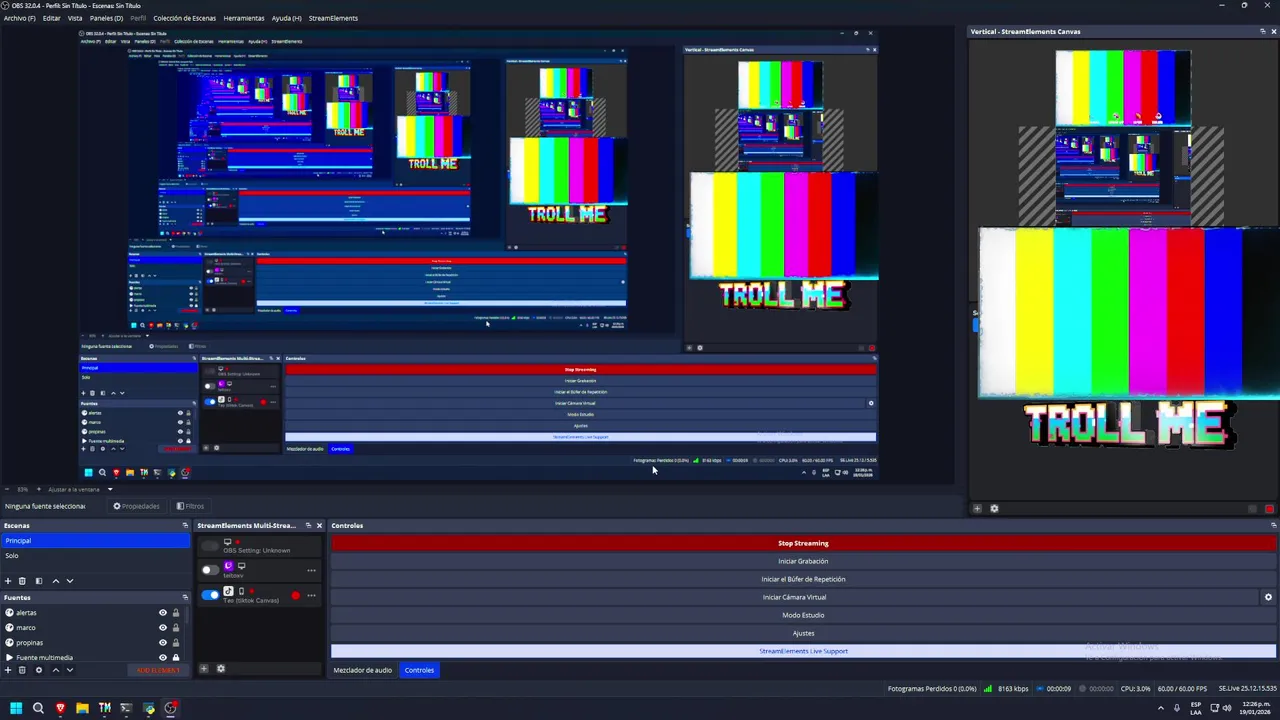Hide the alertas source
The image size is (1280, 720).
pos(163,613)
